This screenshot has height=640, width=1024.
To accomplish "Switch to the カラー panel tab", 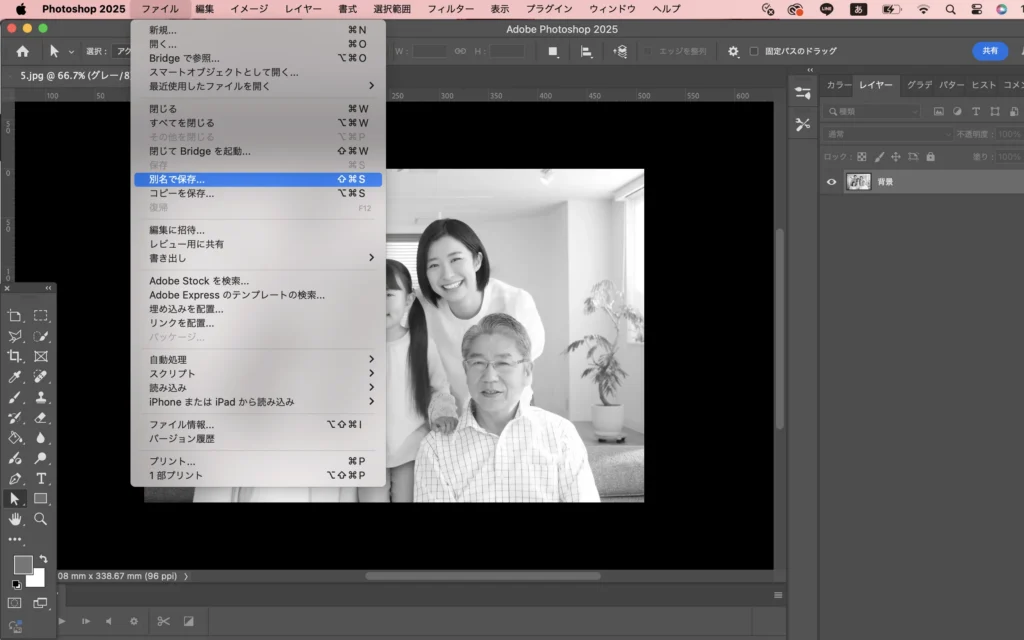I will [x=839, y=86].
